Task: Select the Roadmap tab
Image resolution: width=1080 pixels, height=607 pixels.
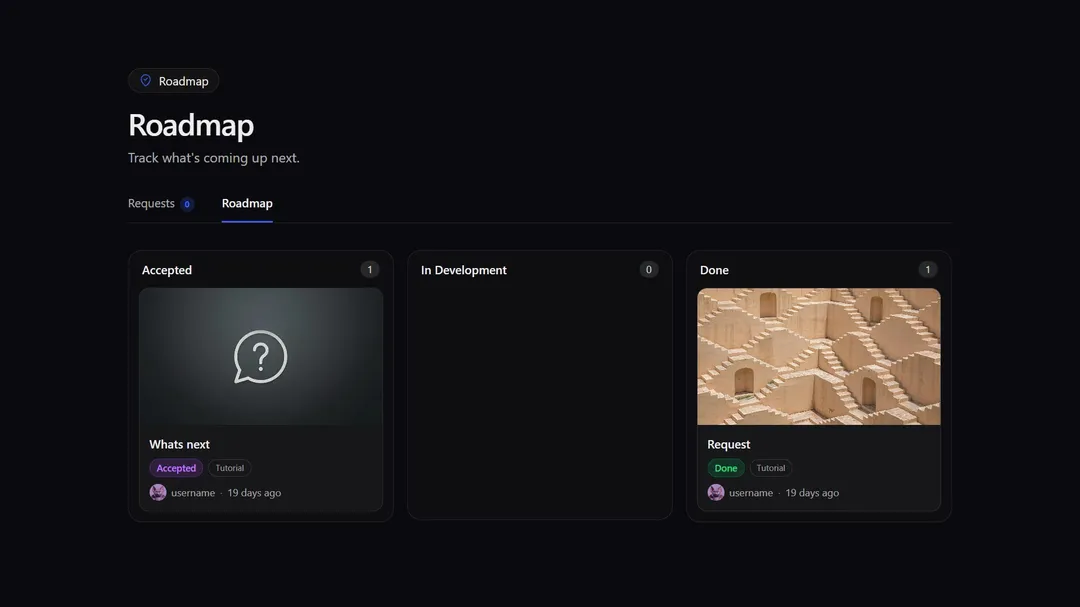Action: pyautogui.click(x=247, y=203)
